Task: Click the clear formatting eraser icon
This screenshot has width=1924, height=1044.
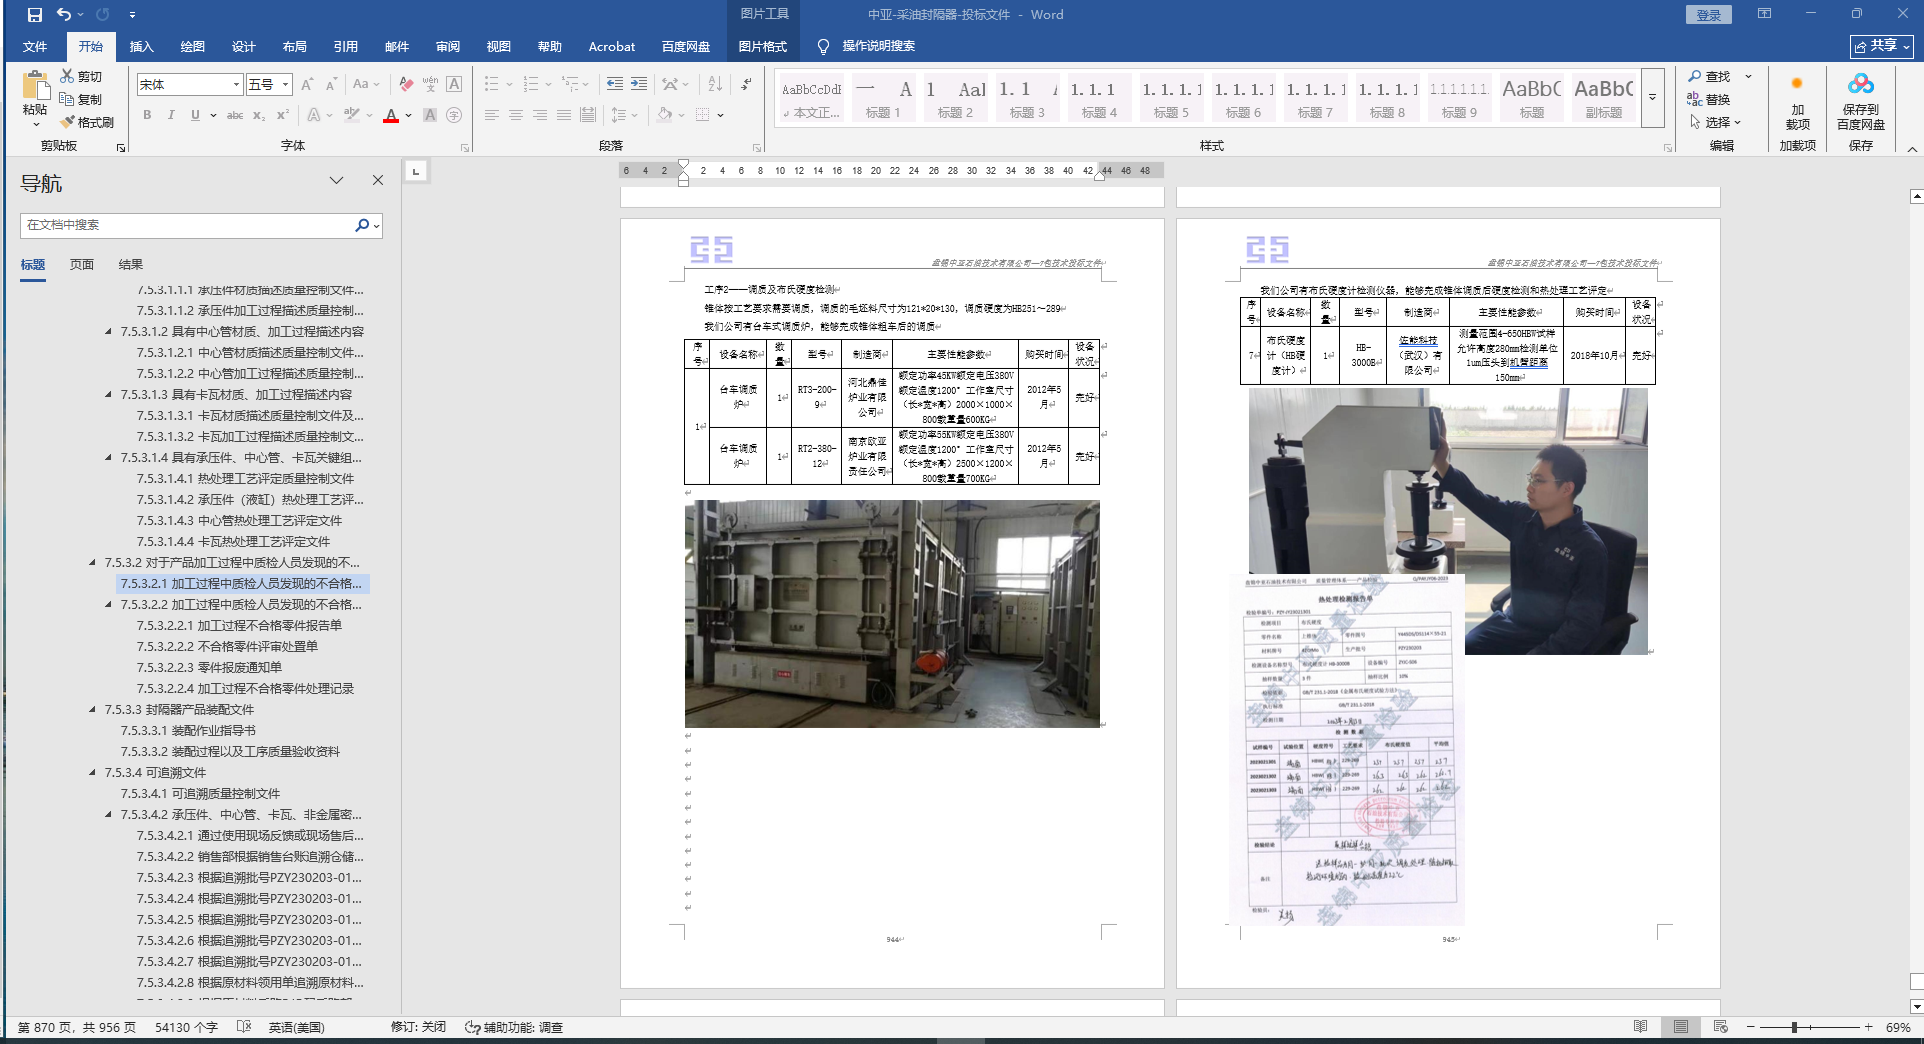Action: point(406,84)
